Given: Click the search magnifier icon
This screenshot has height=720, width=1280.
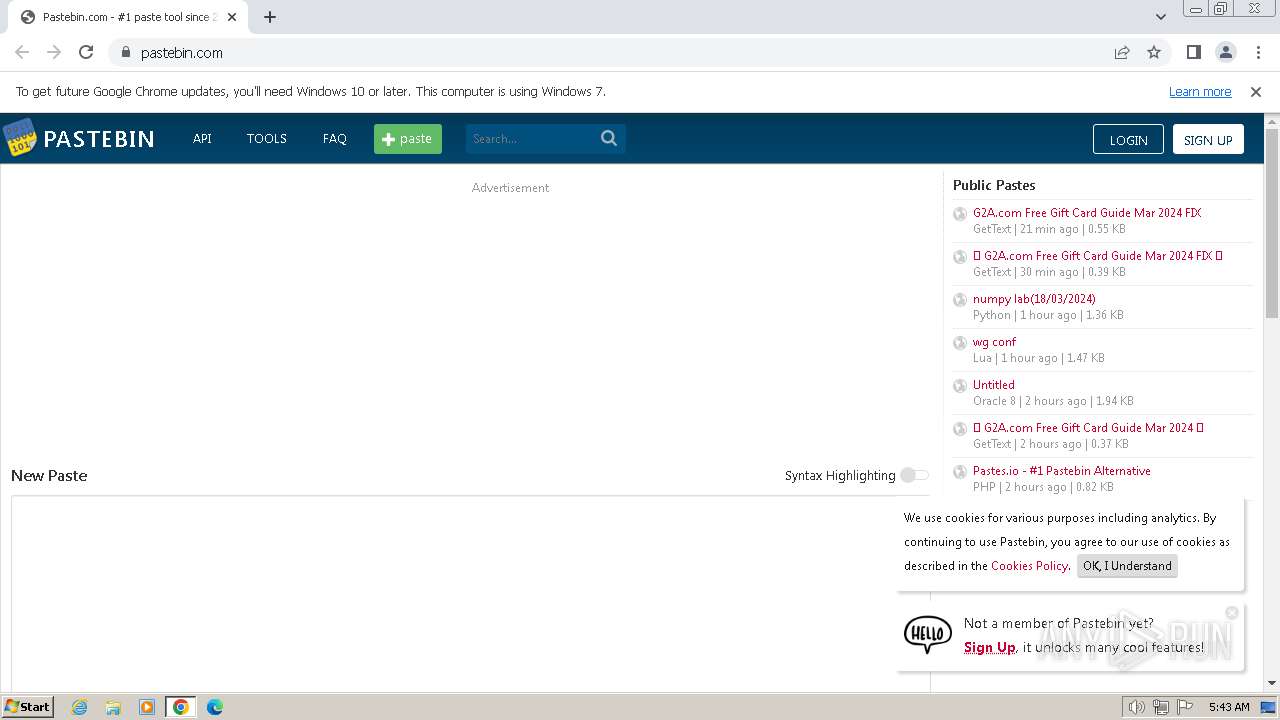Looking at the screenshot, I should click(609, 138).
